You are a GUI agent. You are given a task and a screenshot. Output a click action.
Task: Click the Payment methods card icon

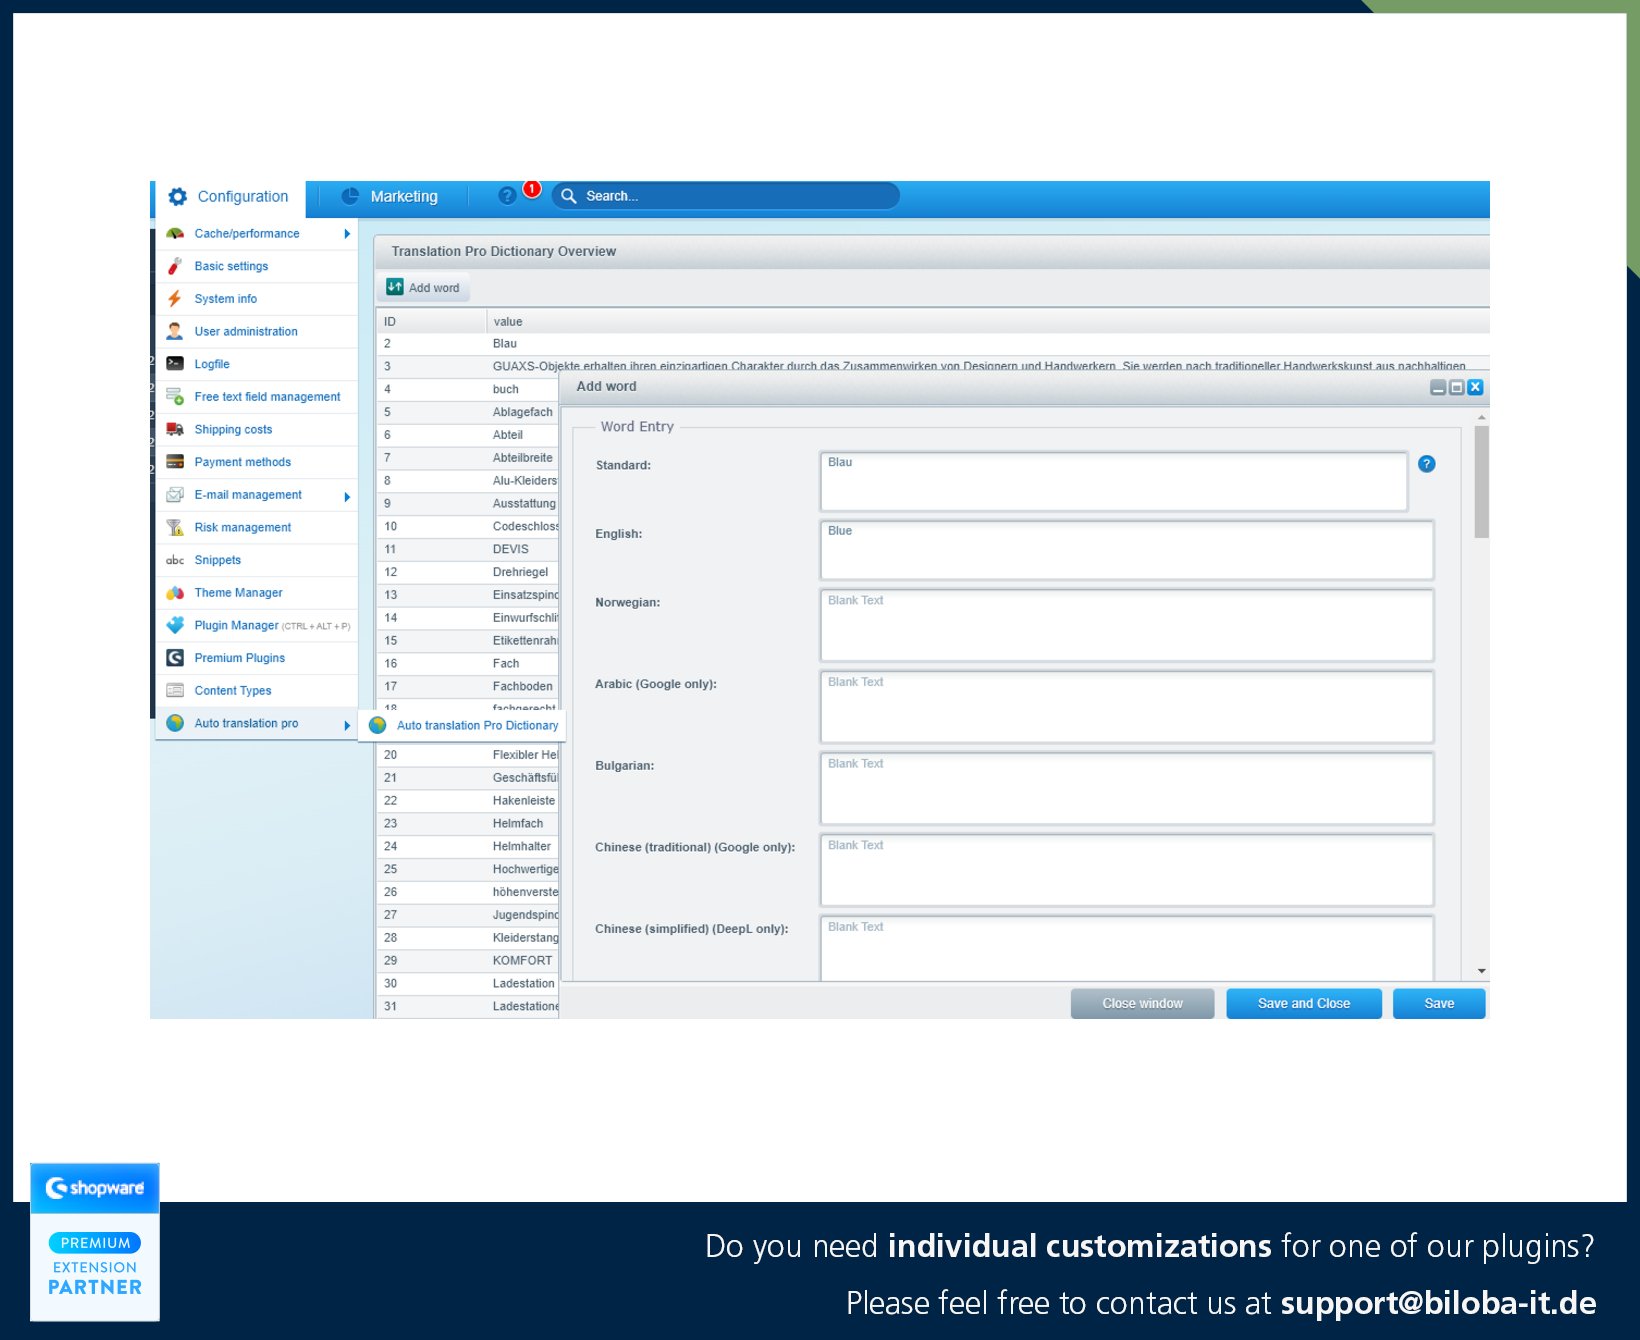point(175,462)
